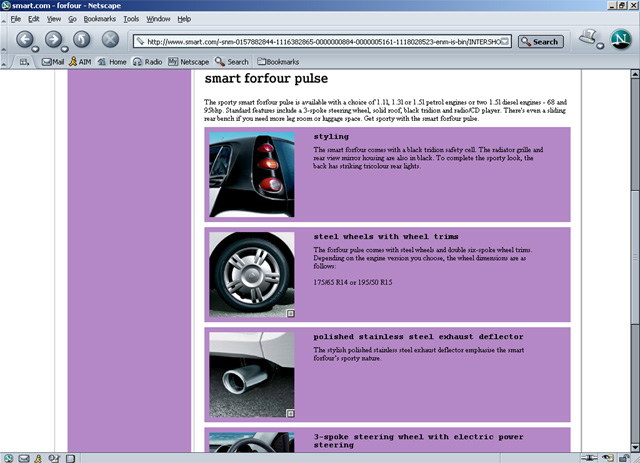Click the Print icon in the toolbar
The height and width of the screenshot is (463, 640).
click(589, 40)
